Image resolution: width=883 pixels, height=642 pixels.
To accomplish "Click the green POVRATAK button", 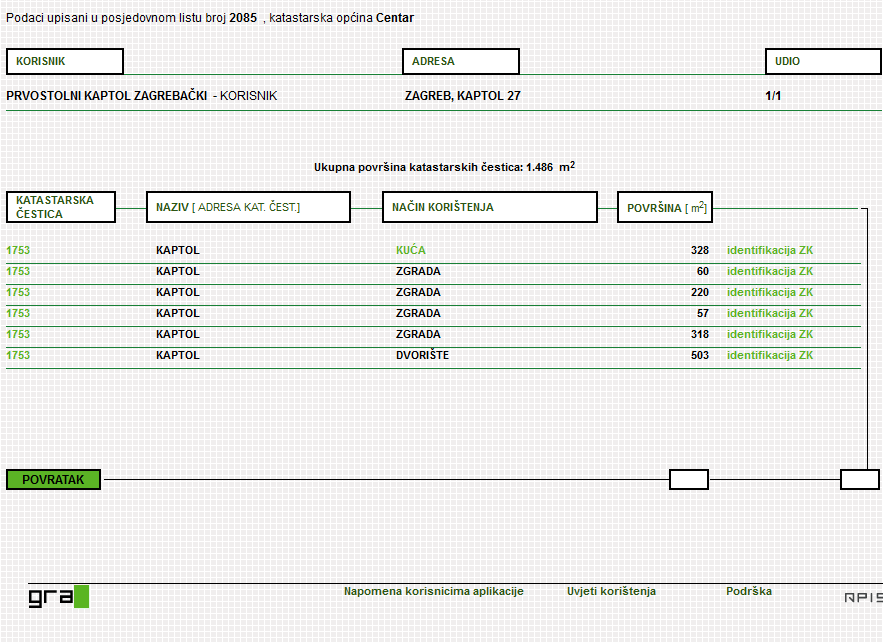I will (x=53, y=479).
